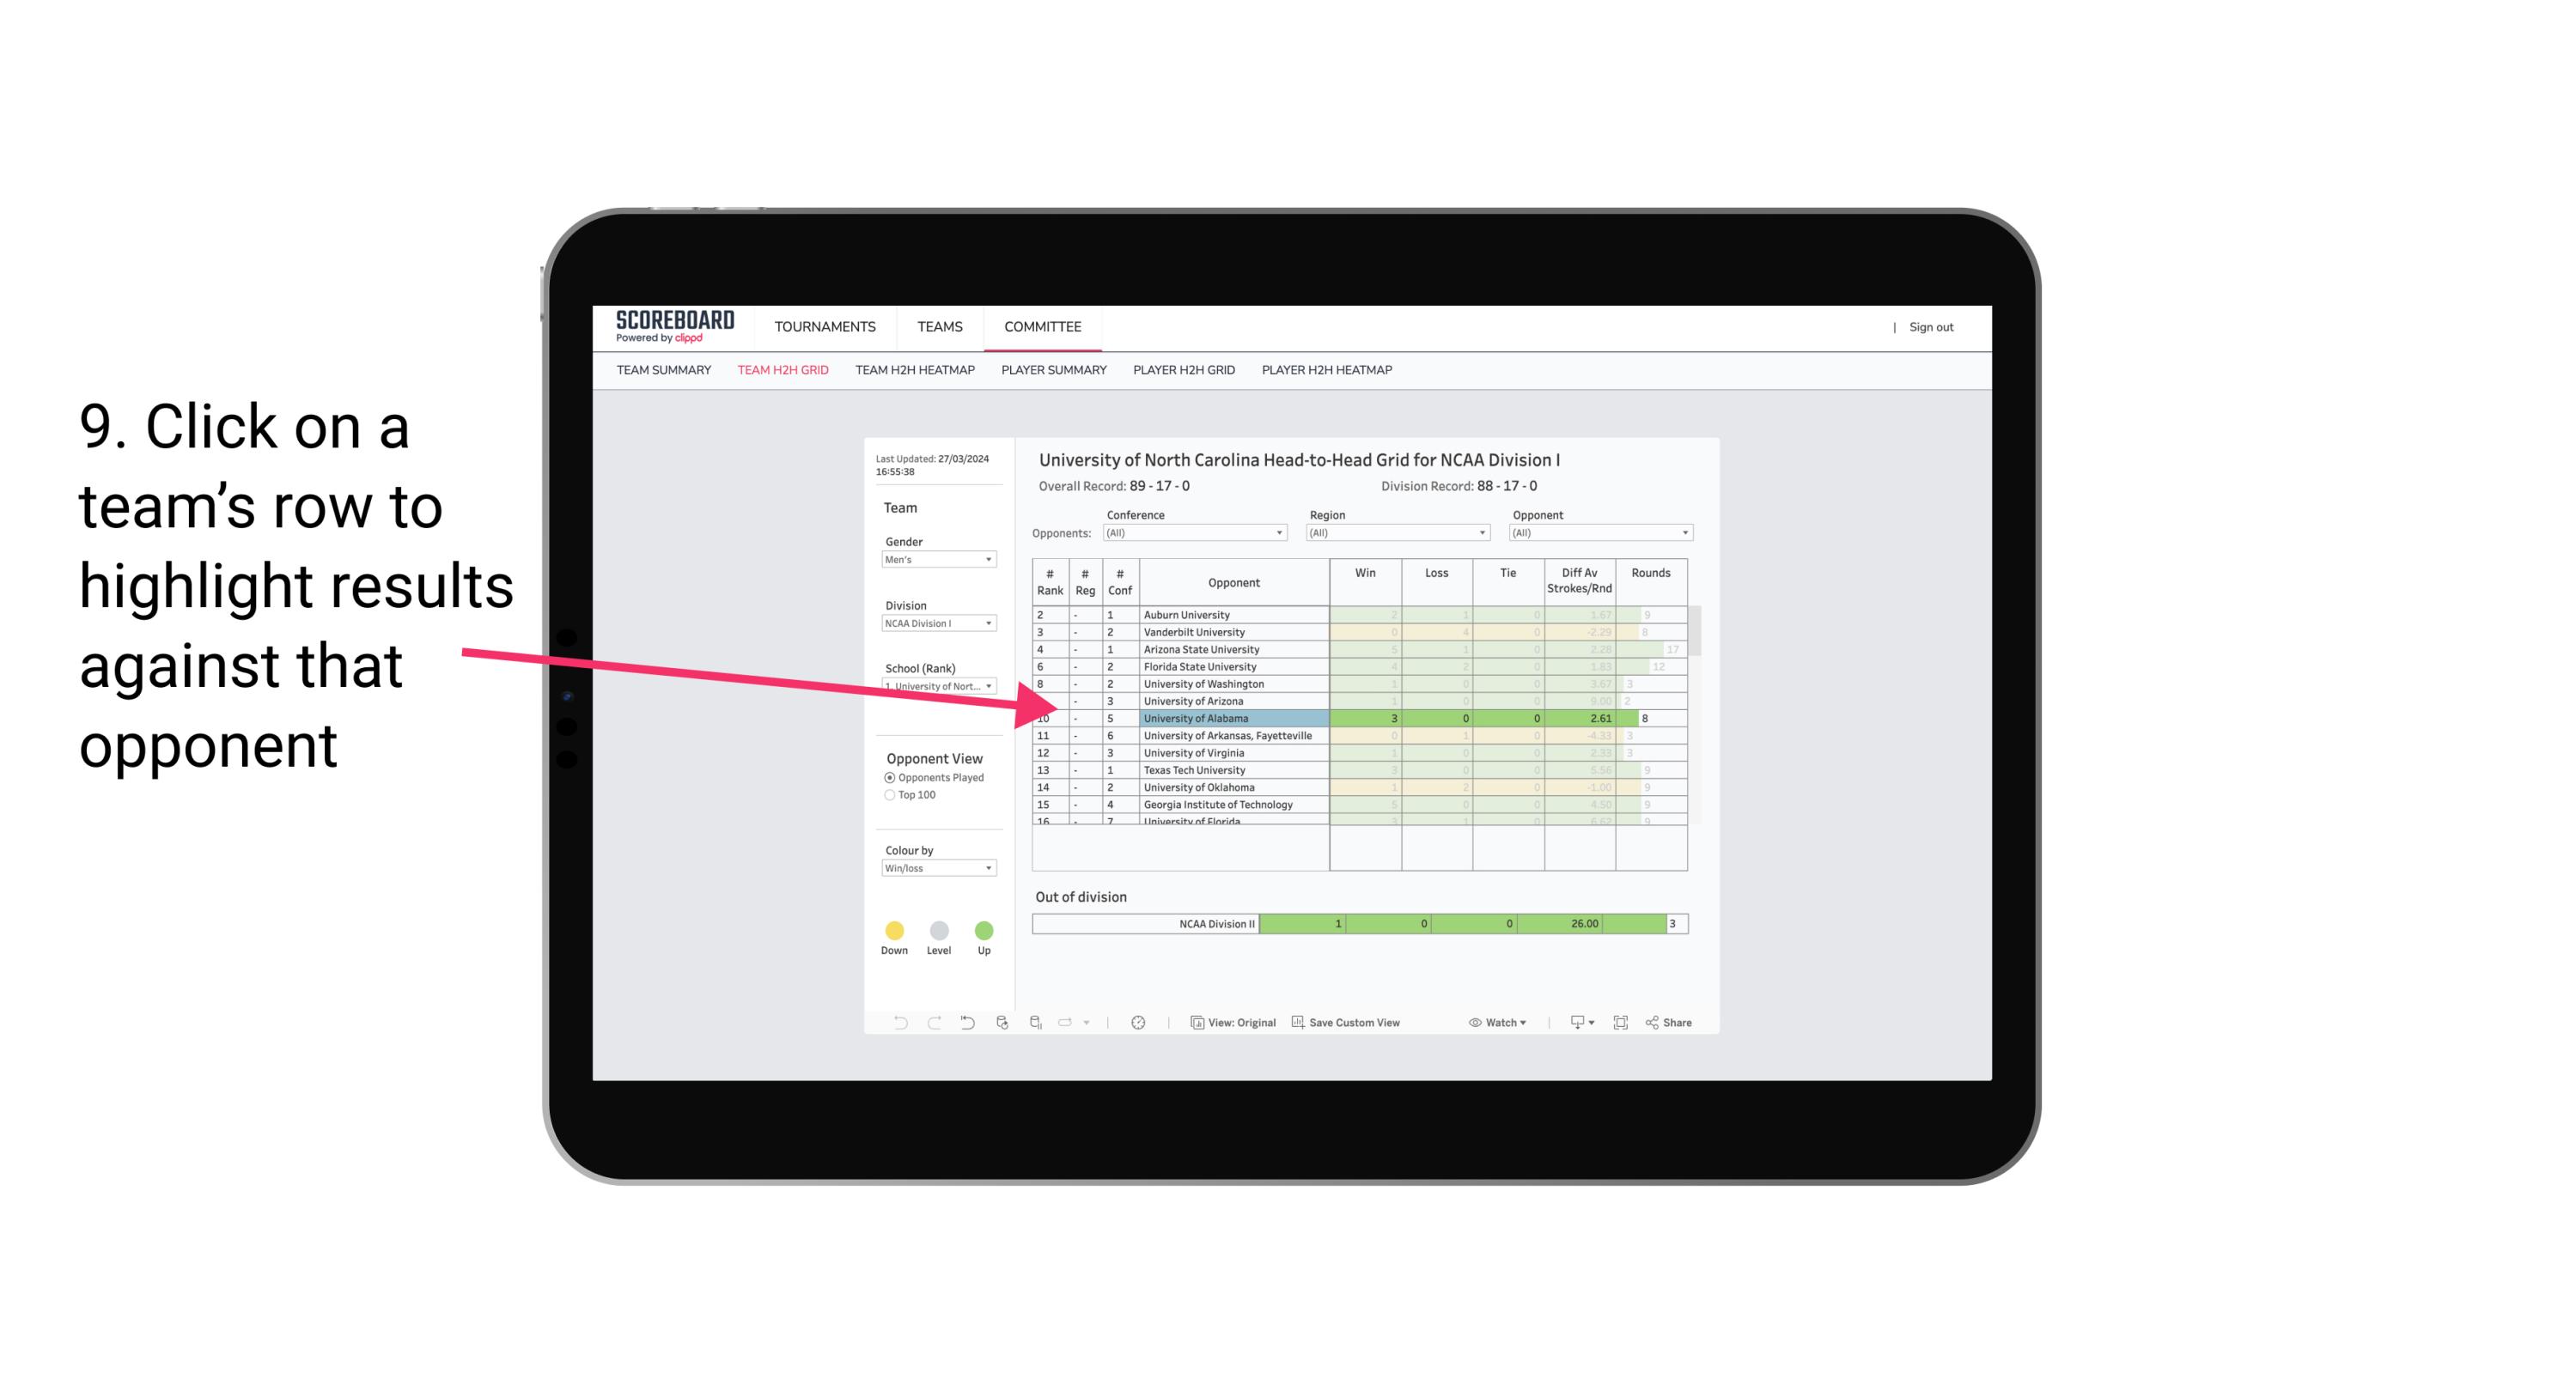
Task: Click the screen broadcast/present icon
Action: (1573, 1024)
